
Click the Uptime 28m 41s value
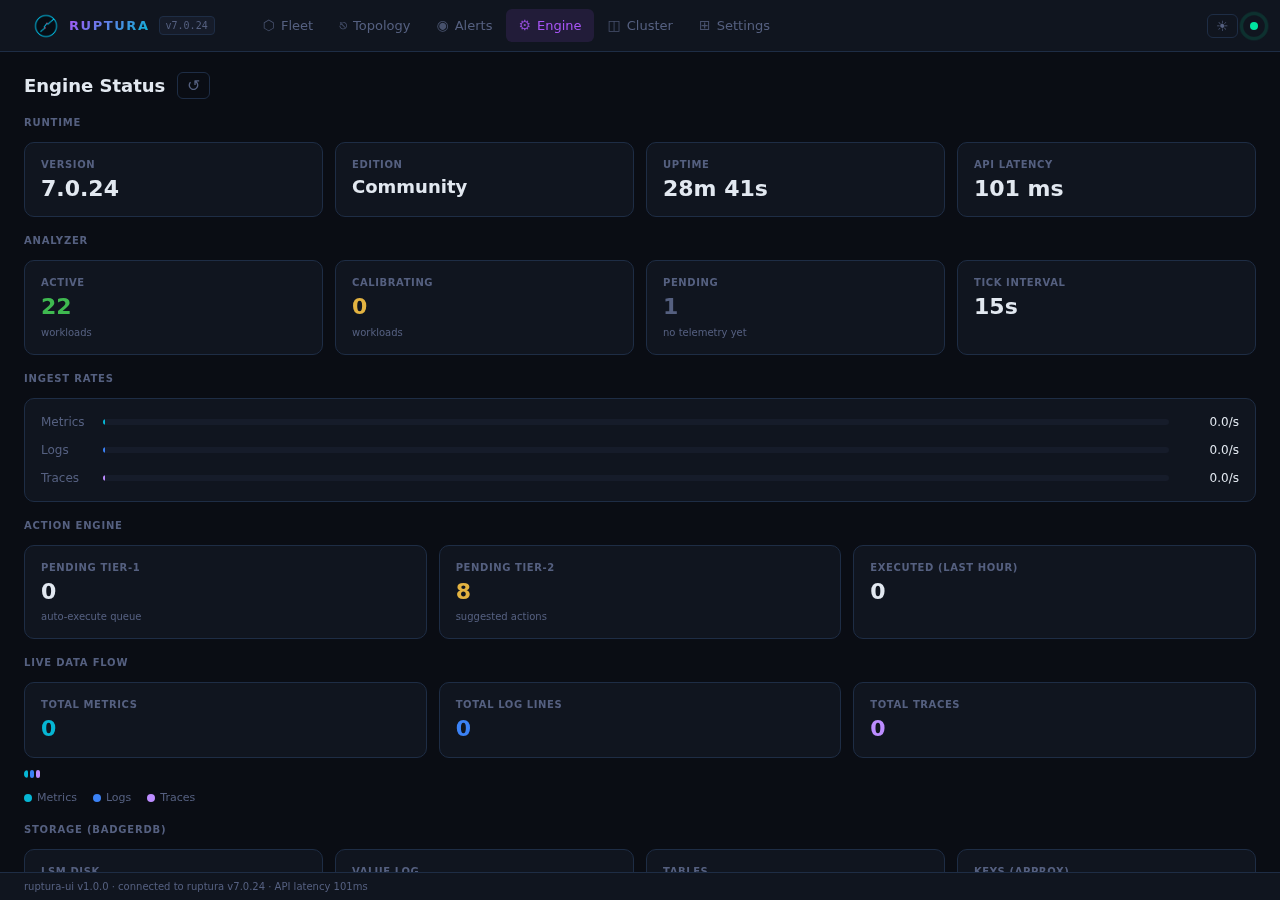715,188
